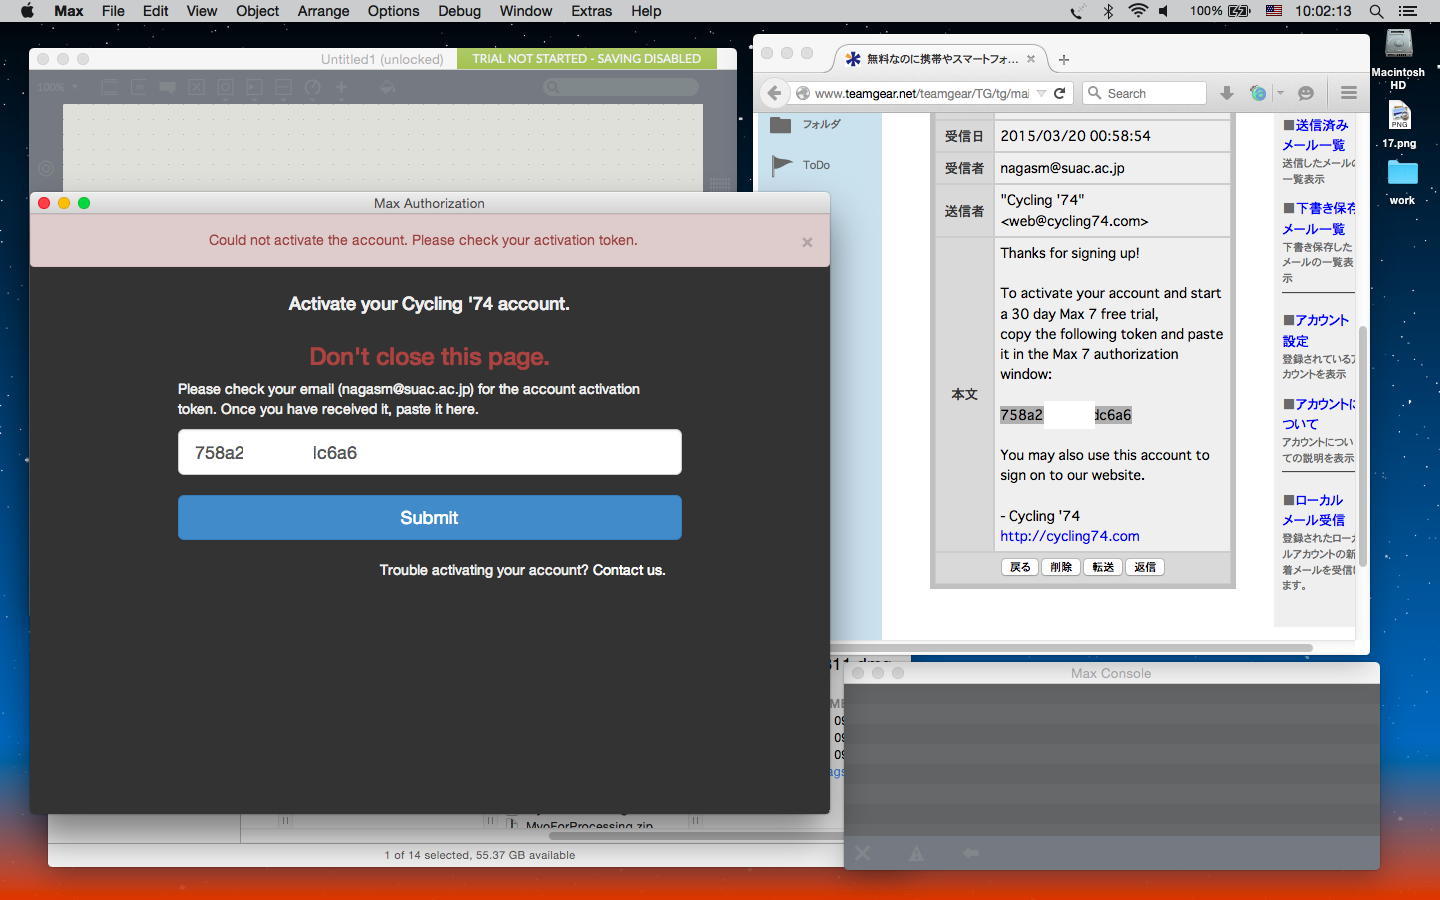Click the 戻る button under the email

(1019, 567)
